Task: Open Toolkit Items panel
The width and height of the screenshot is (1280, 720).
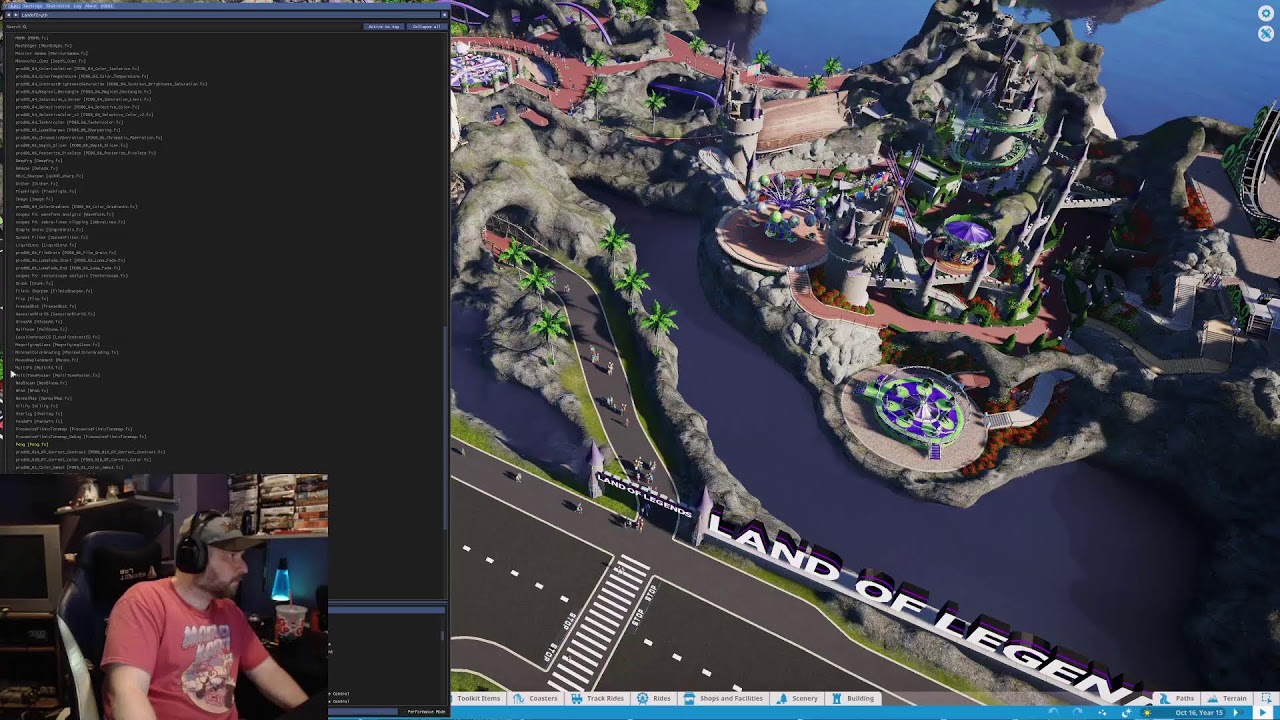Action: click(476, 698)
